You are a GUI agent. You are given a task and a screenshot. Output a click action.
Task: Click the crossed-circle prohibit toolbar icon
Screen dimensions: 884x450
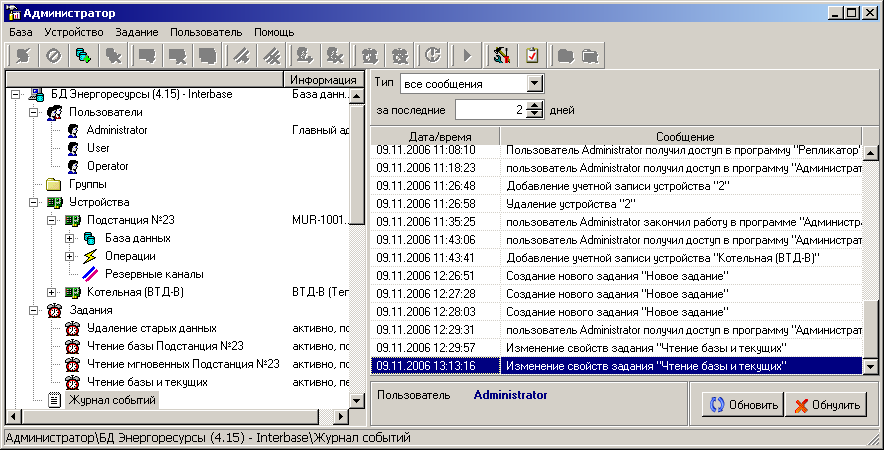click(54, 55)
